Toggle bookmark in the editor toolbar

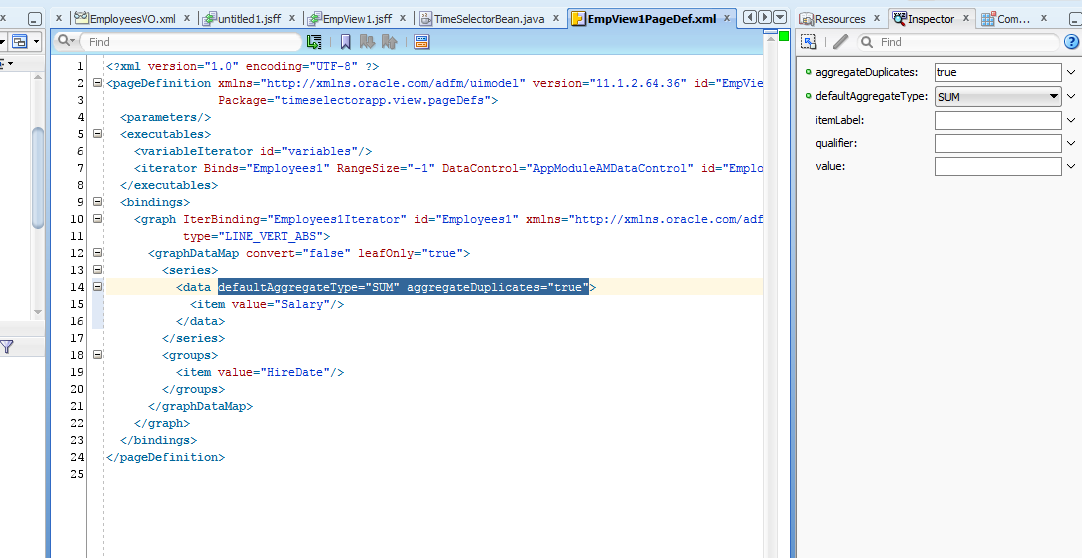pyautogui.click(x=346, y=42)
